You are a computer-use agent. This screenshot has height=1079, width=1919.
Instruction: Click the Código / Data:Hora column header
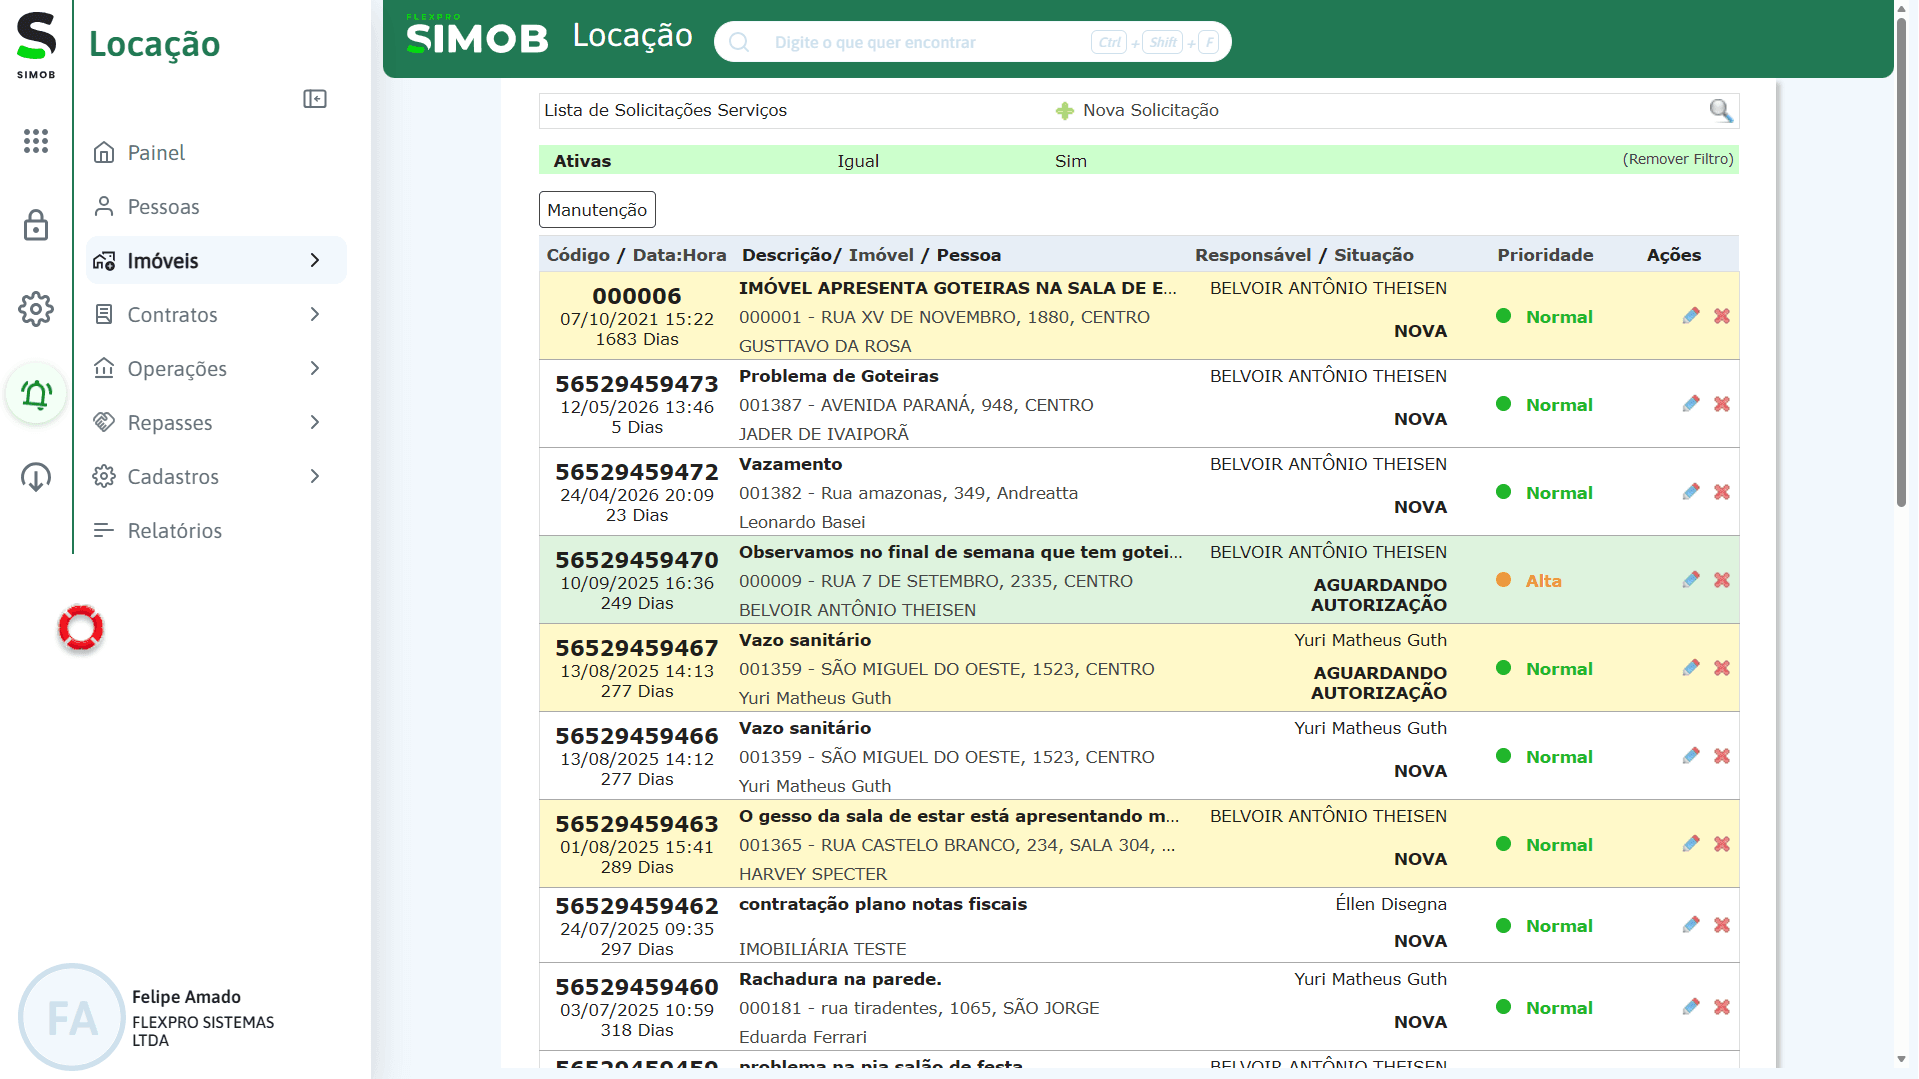pos(636,255)
